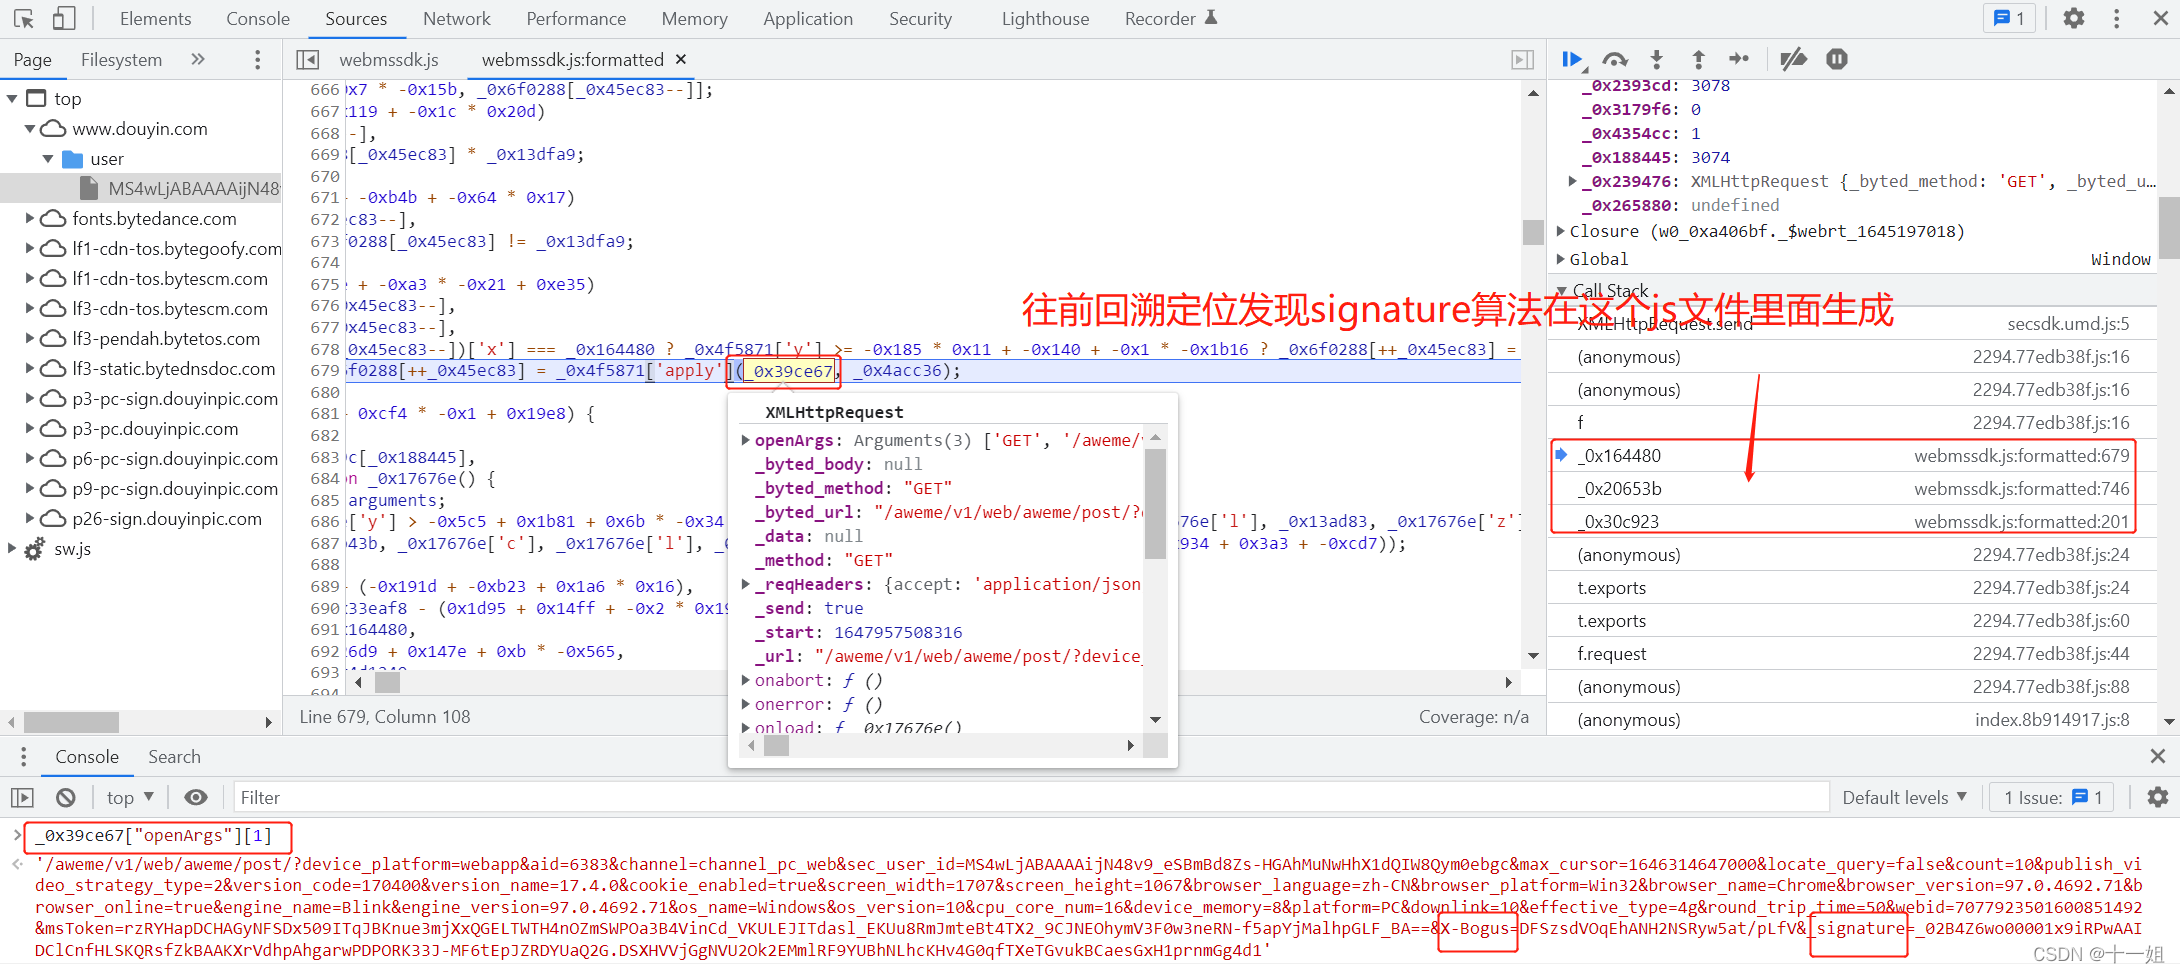Toggle the device toolbar icon

coord(64,19)
